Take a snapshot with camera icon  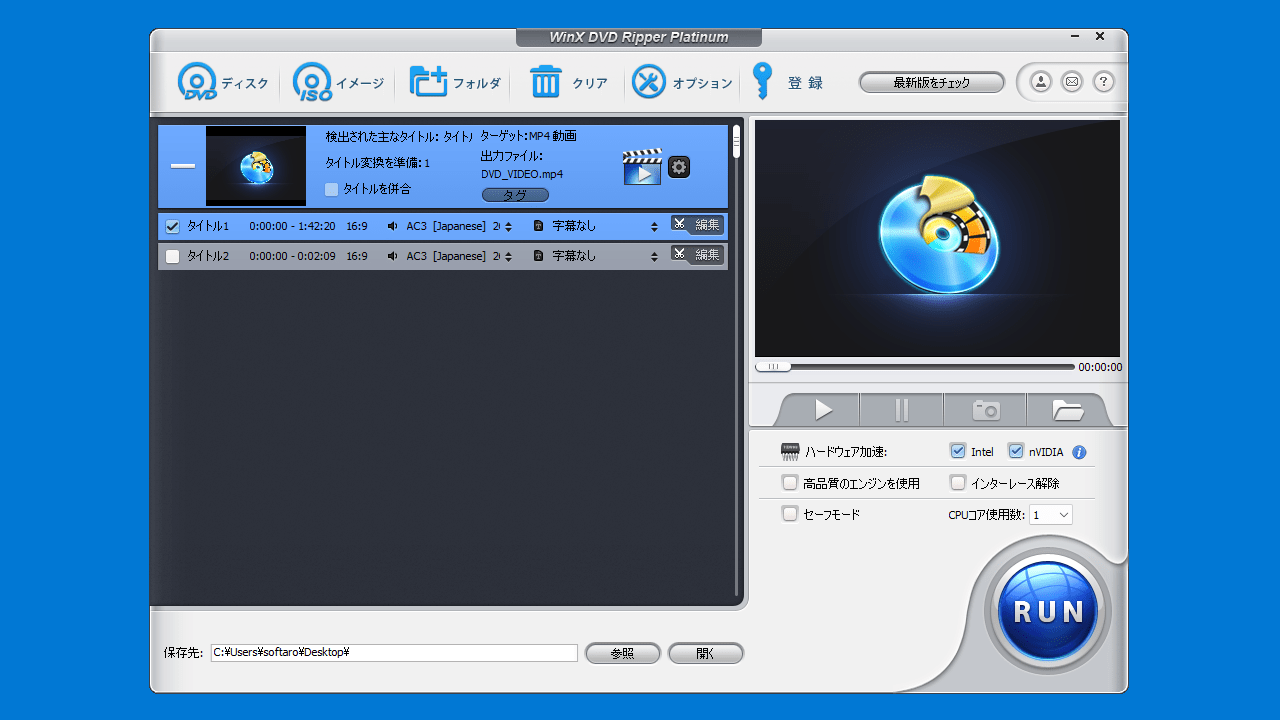point(986,410)
